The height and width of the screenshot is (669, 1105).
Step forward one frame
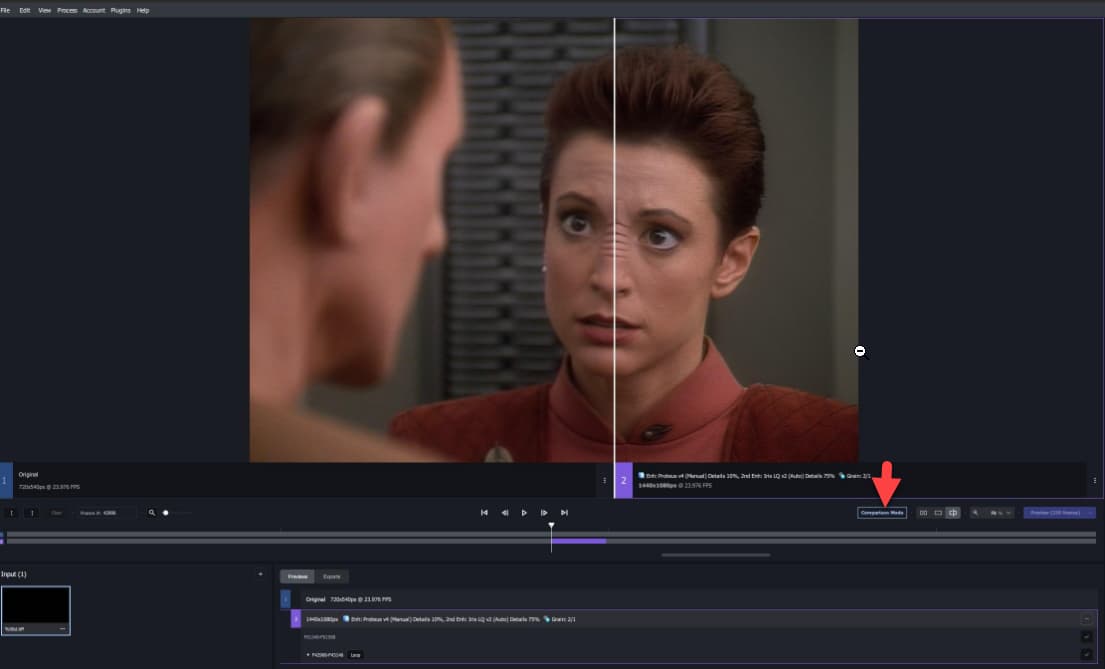(544, 513)
